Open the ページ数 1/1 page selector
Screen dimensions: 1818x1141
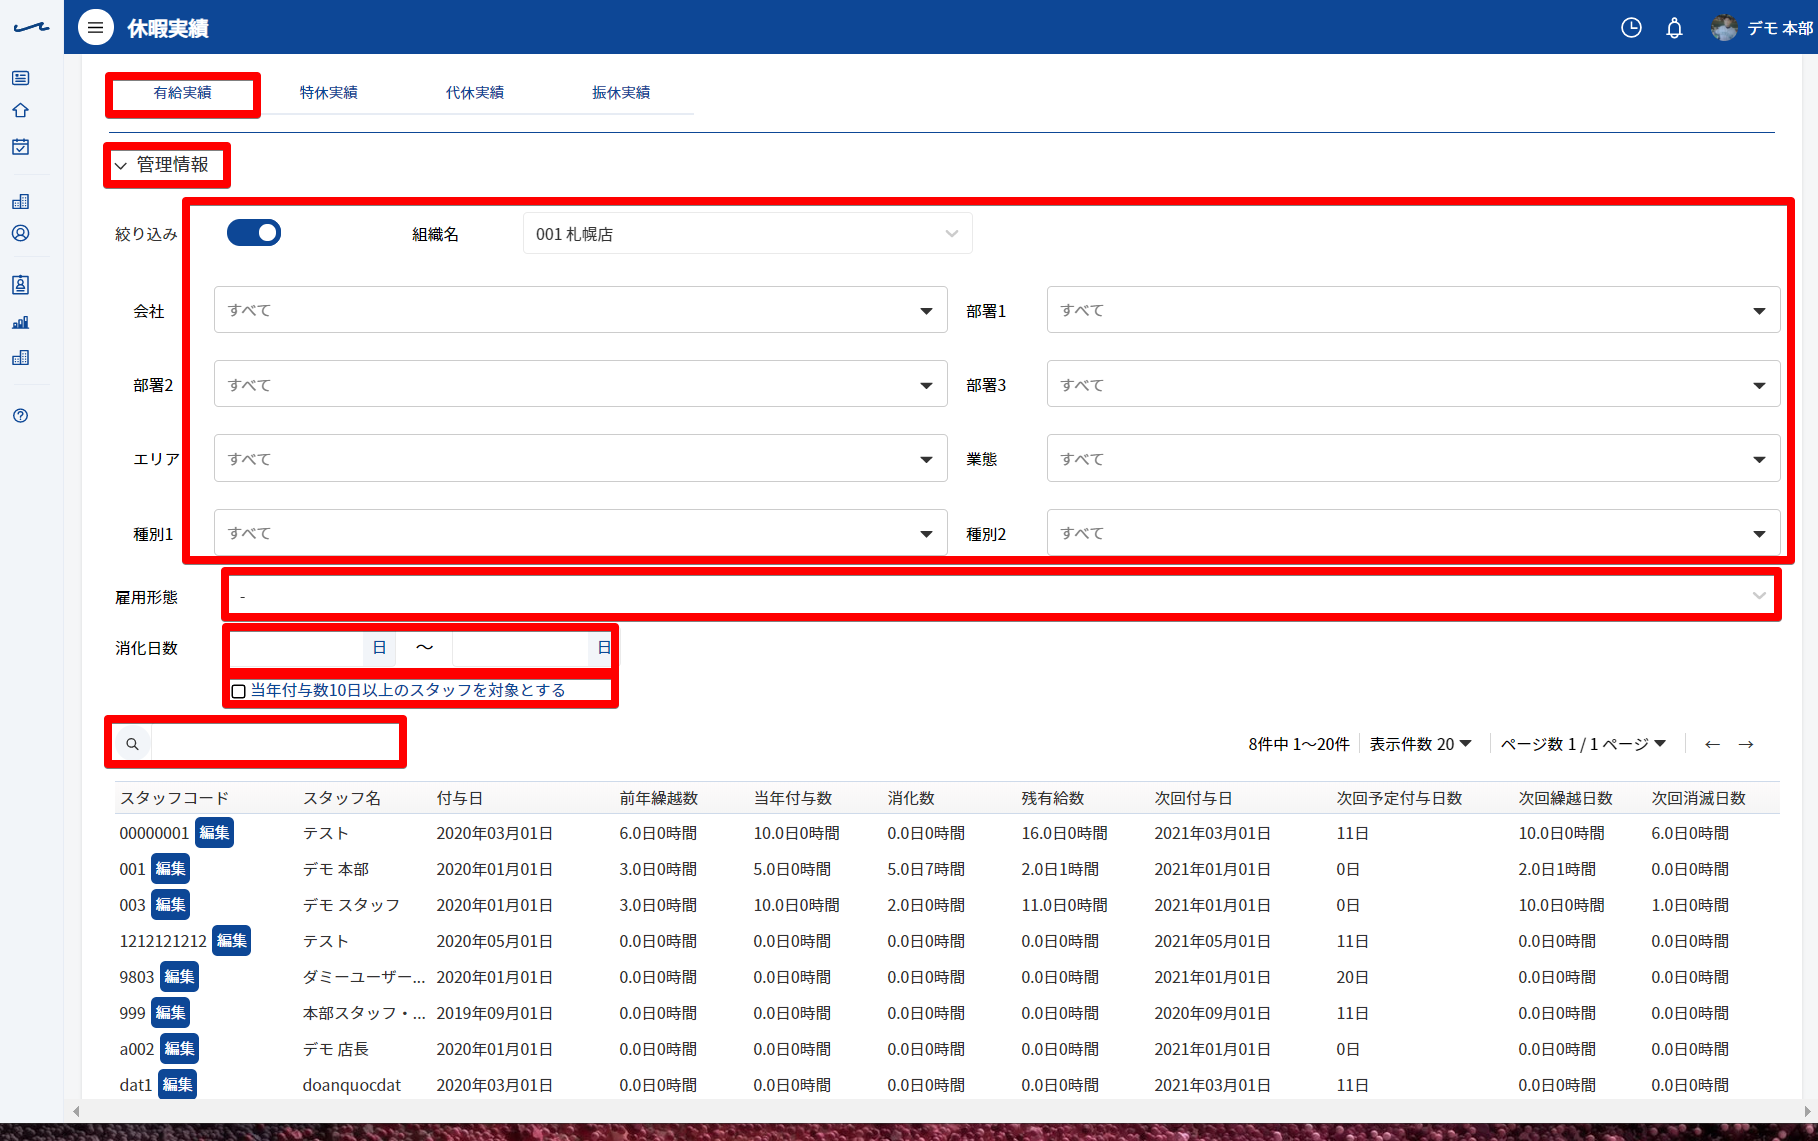tap(1583, 744)
